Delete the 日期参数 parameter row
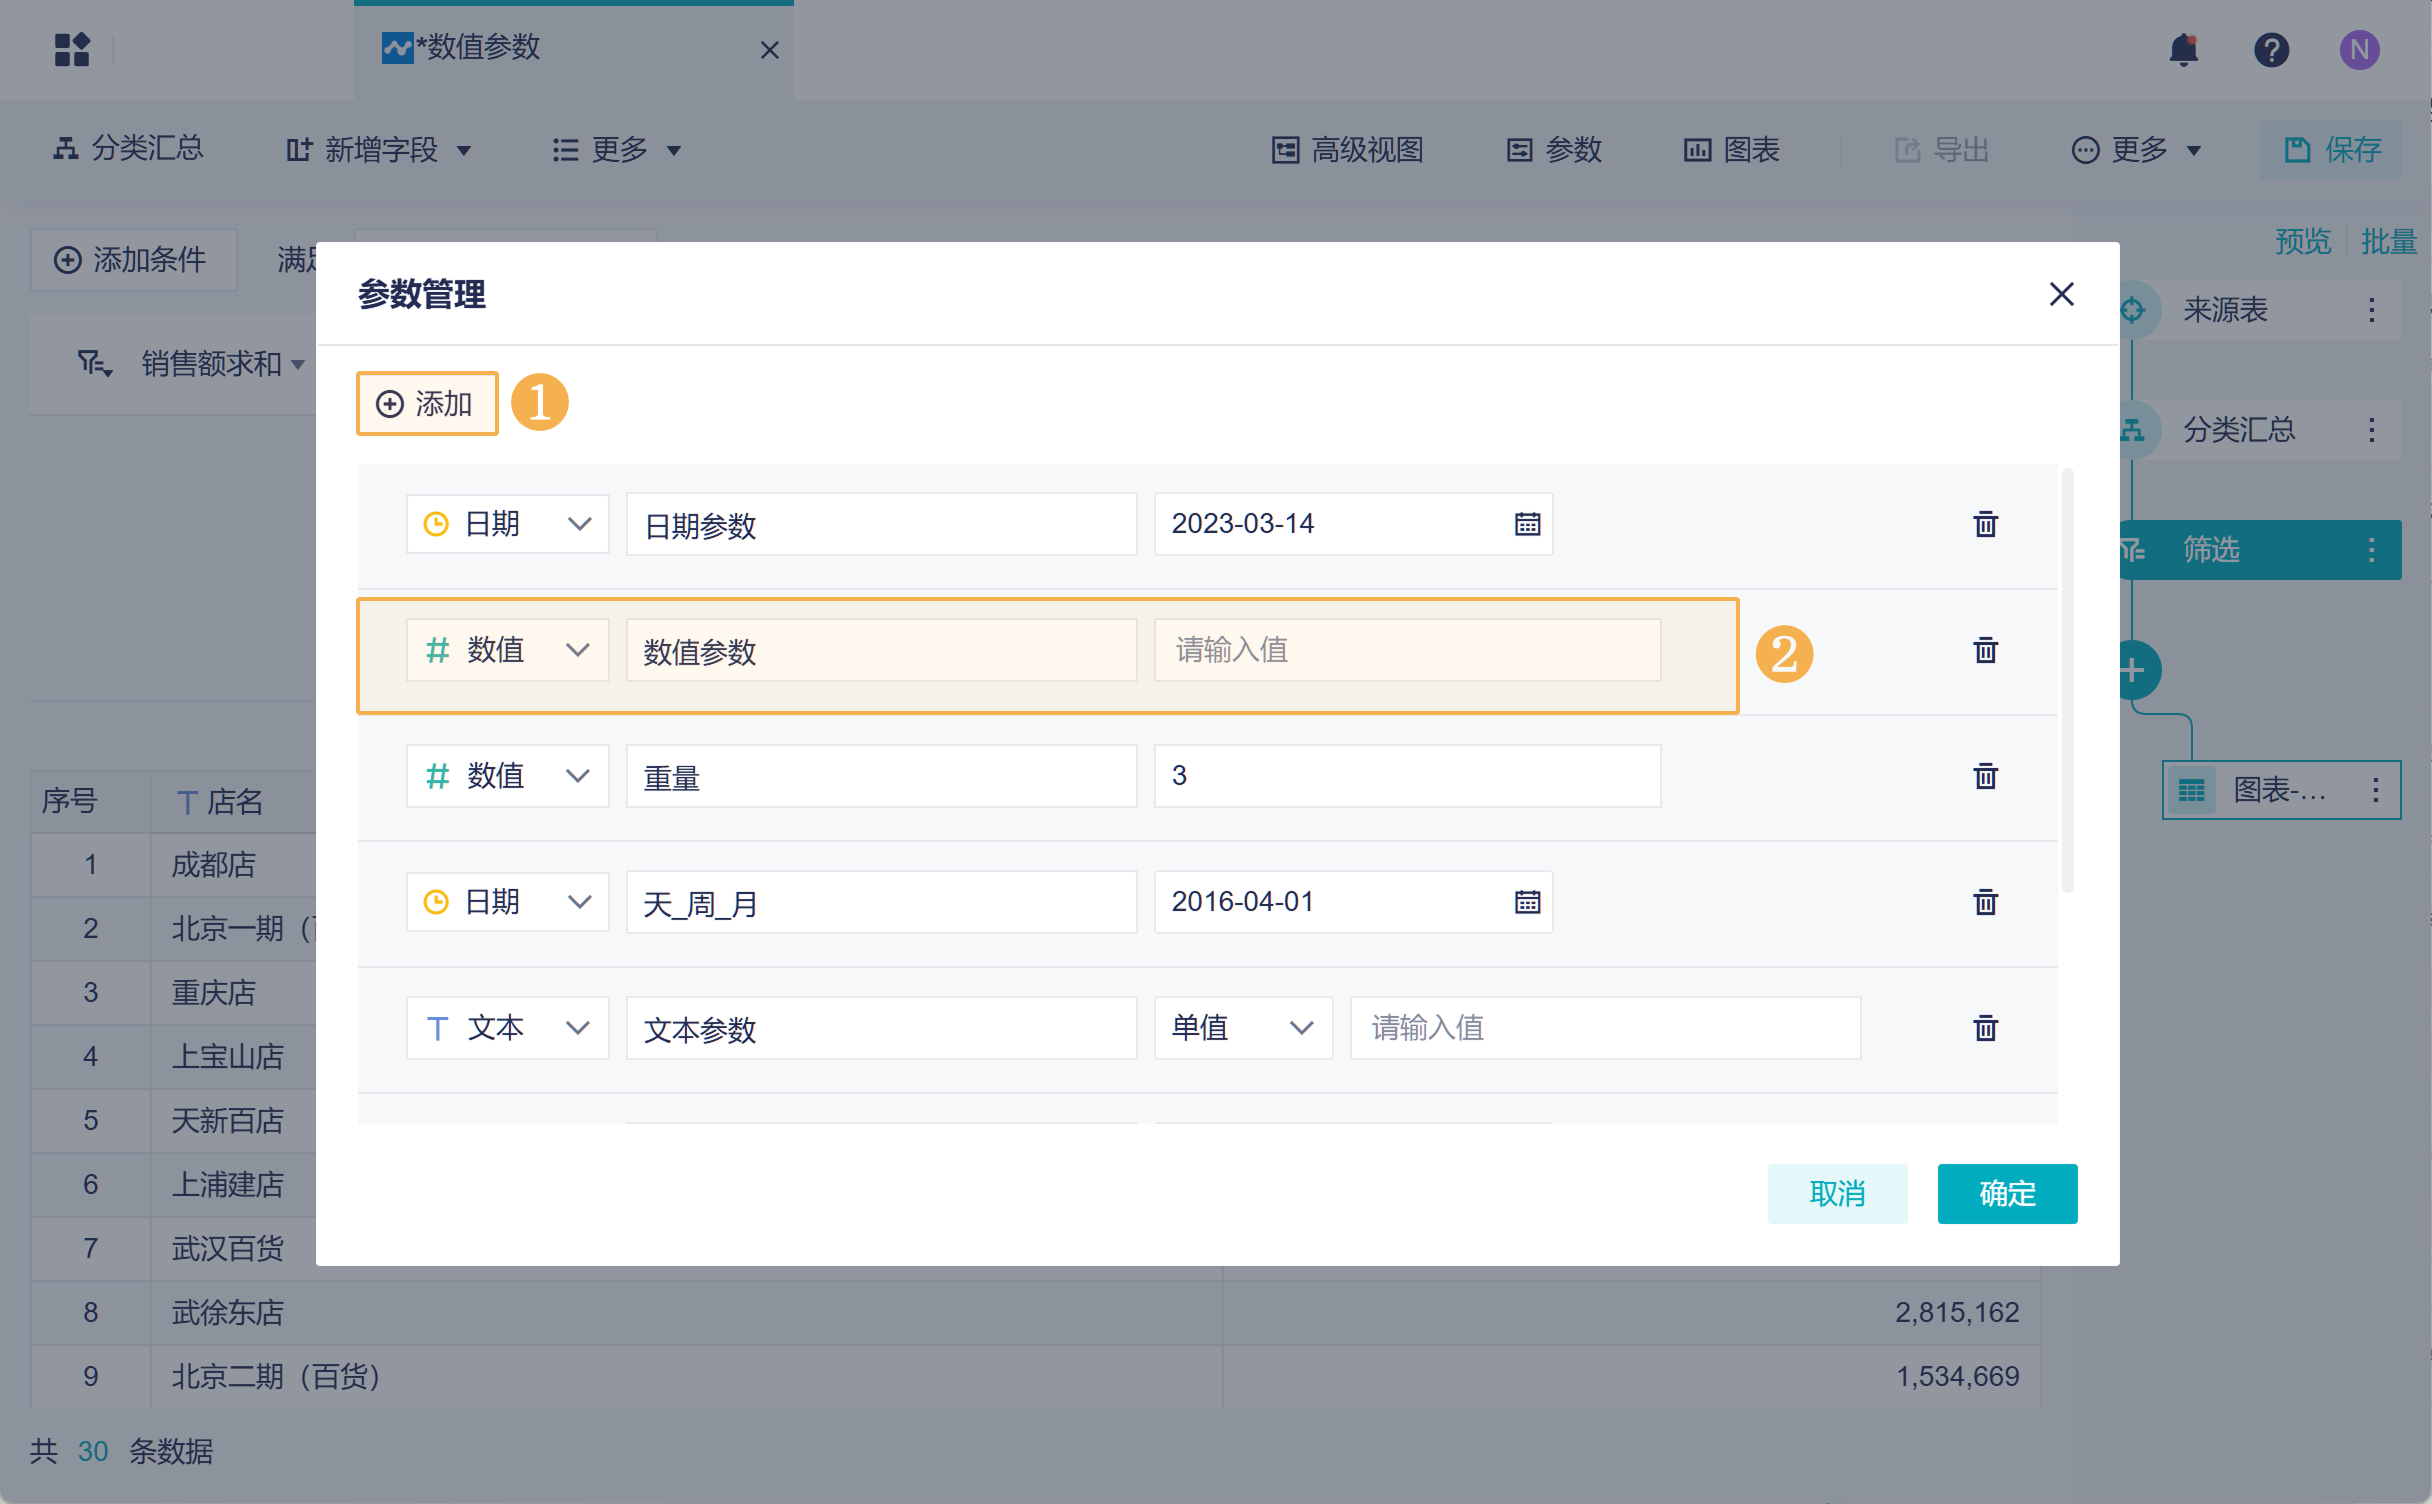Viewport: 2432px width, 1504px height. tap(1985, 524)
